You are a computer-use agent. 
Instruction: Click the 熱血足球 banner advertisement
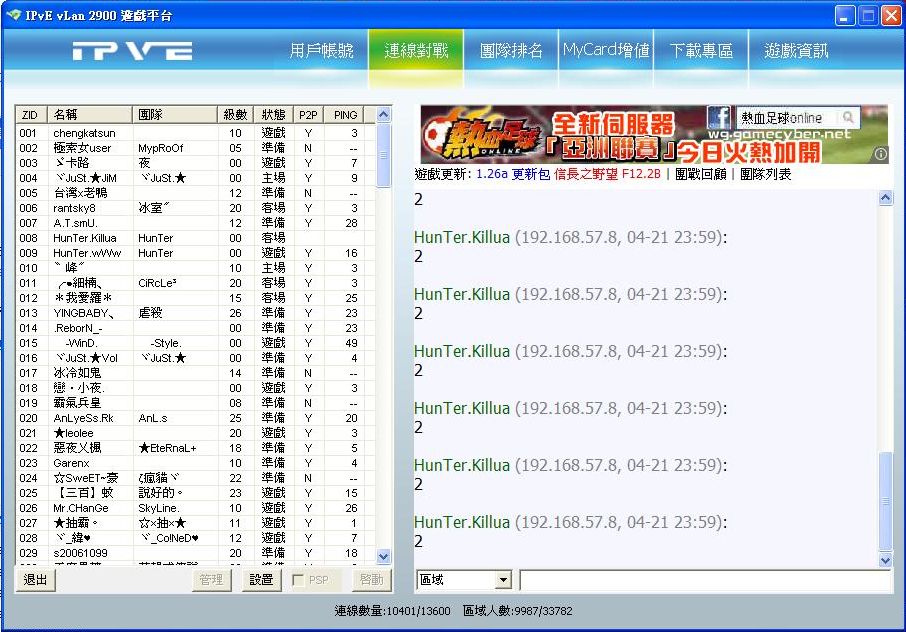[654, 134]
